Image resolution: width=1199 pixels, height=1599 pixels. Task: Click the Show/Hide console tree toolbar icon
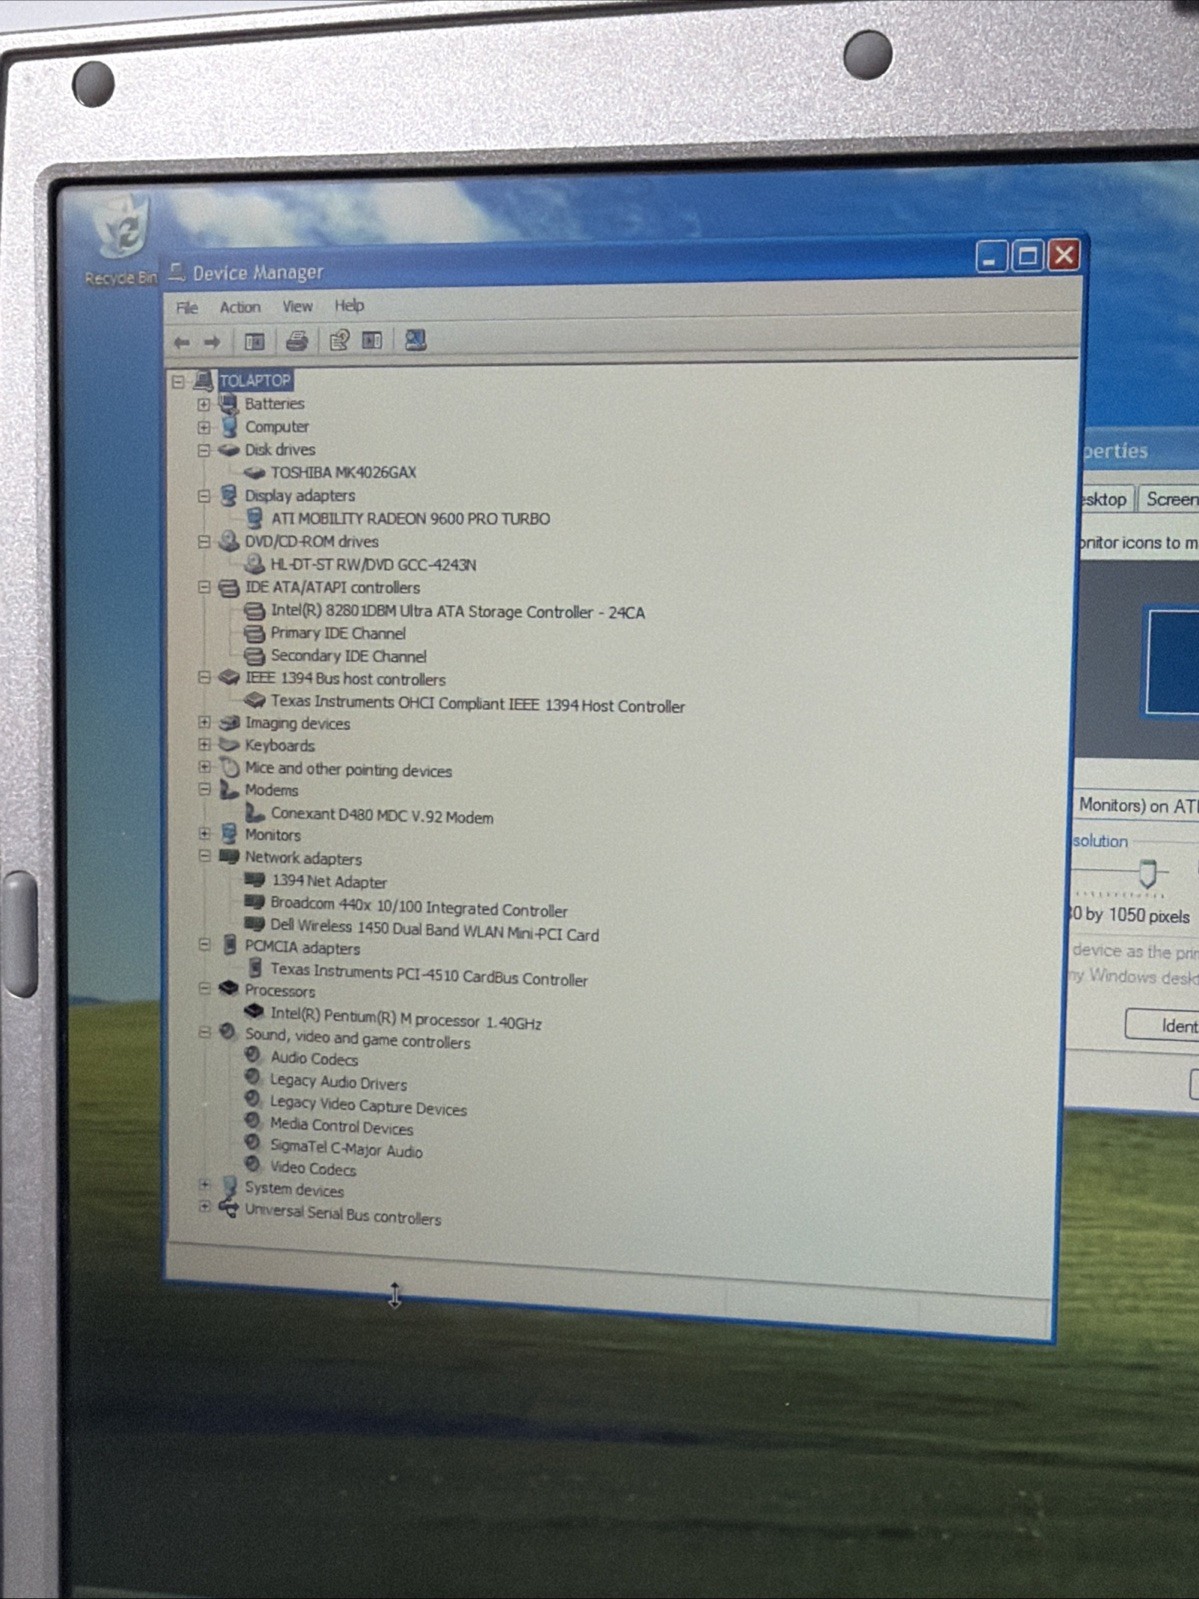click(x=255, y=342)
